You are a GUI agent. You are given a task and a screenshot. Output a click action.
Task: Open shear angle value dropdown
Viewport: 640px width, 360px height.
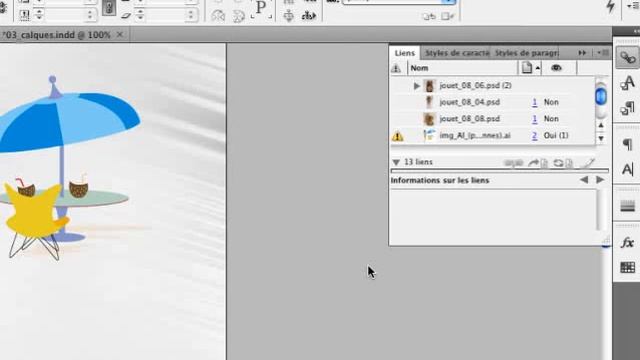pyautogui.click(x=191, y=15)
